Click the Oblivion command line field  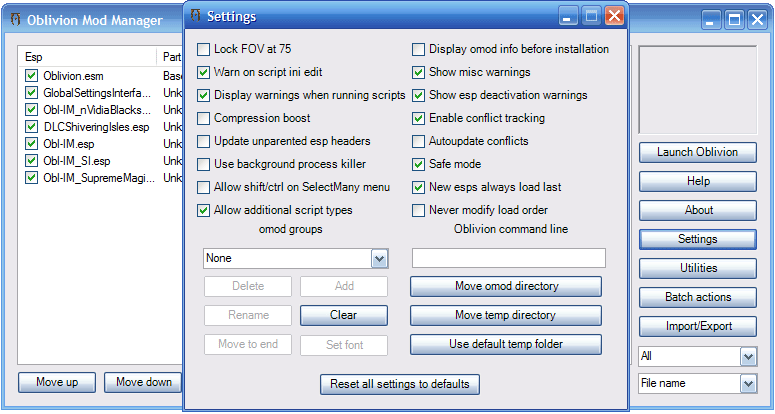(x=509, y=258)
